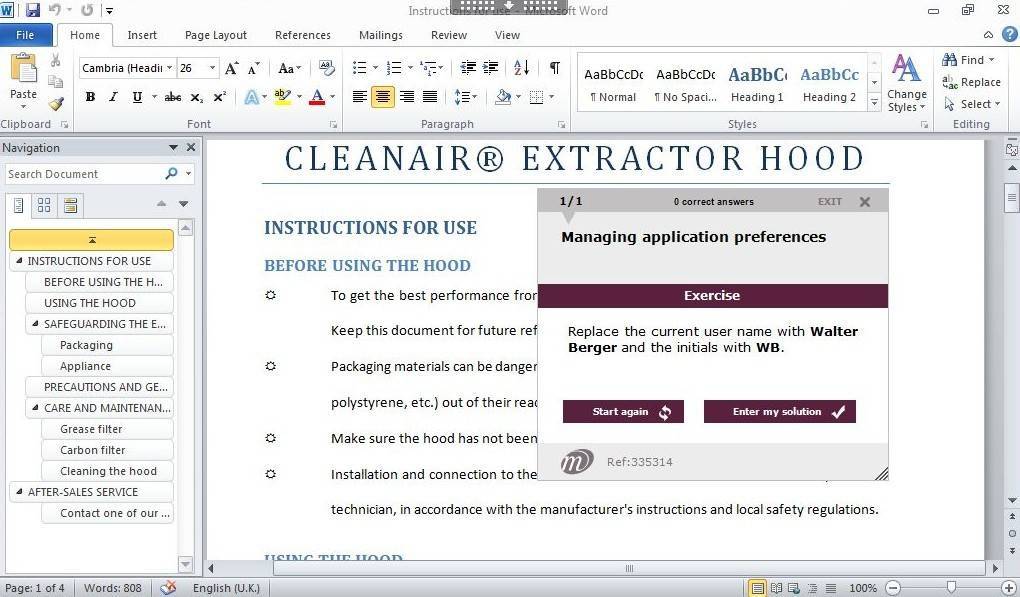
Task: Click the Show/Hide paragraph marks icon
Action: coord(554,68)
